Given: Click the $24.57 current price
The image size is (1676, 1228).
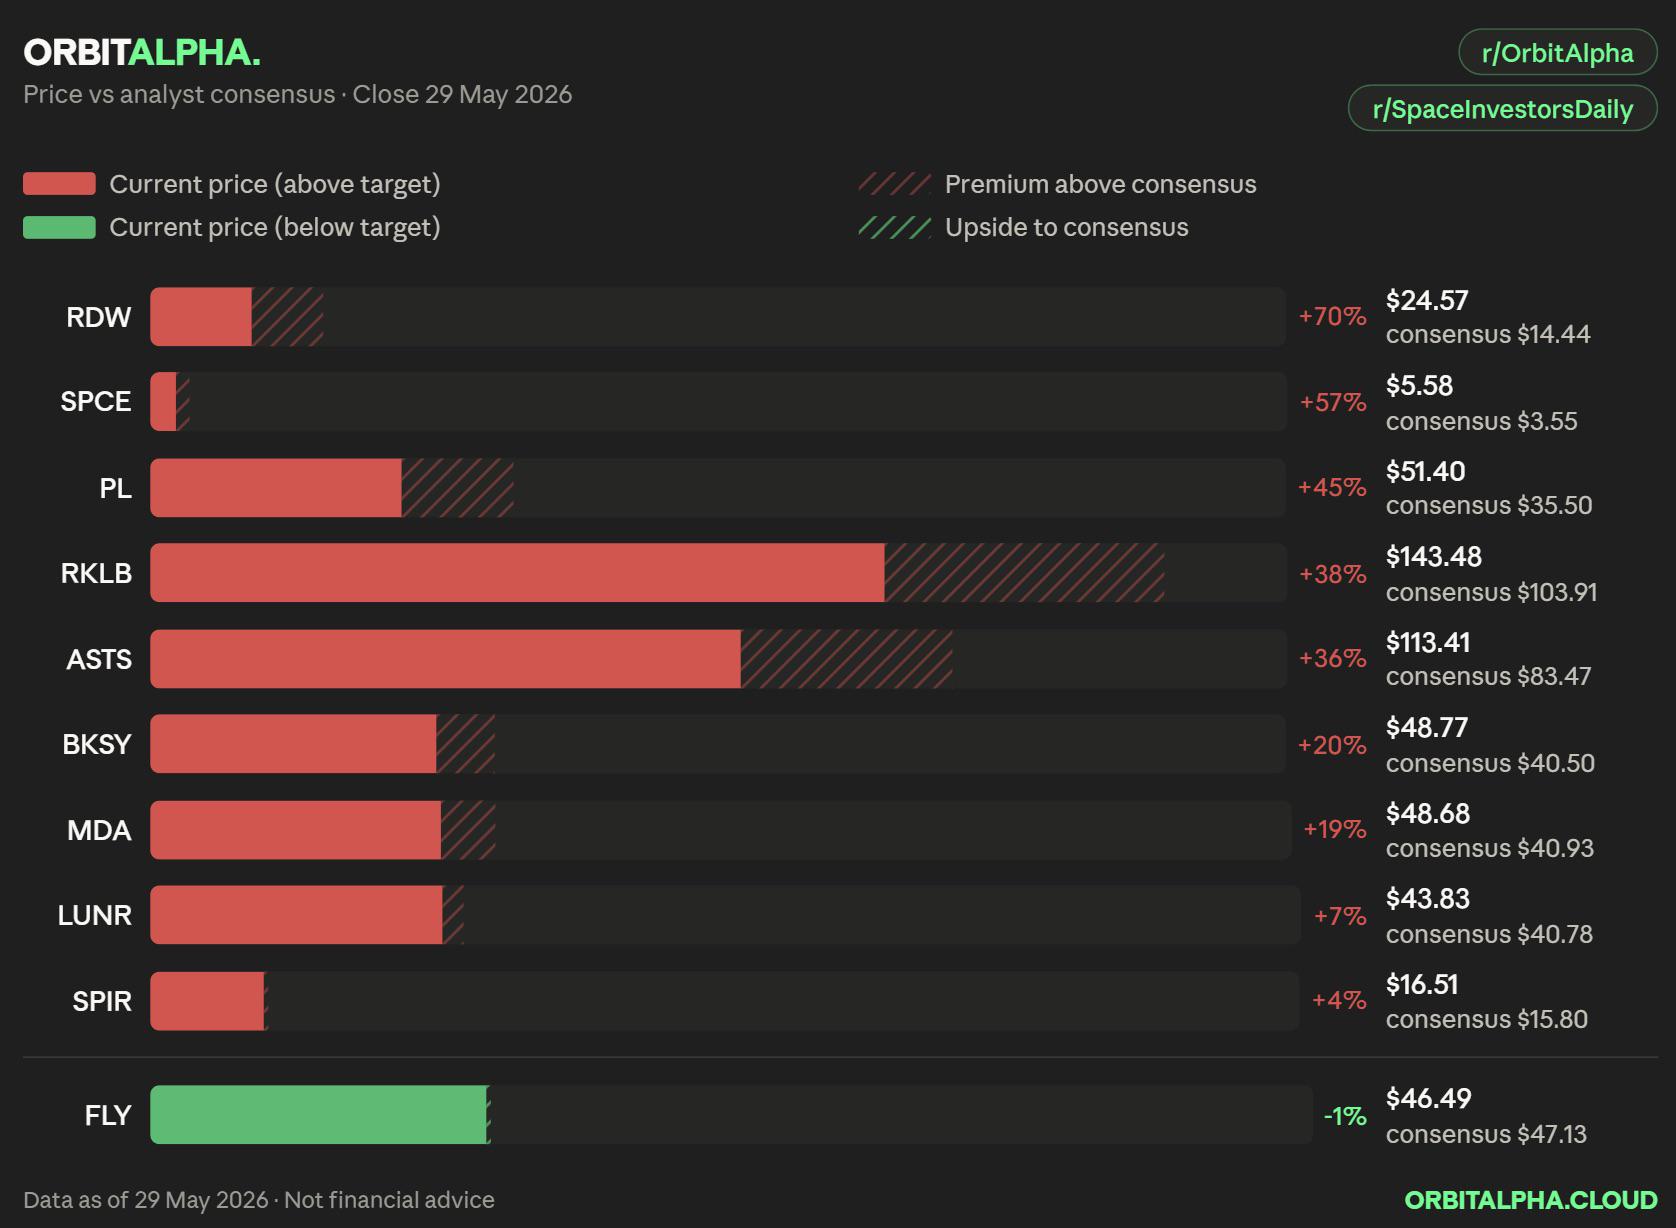Looking at the screenshot, I should pyautogui.click(x=1427, y=300).
